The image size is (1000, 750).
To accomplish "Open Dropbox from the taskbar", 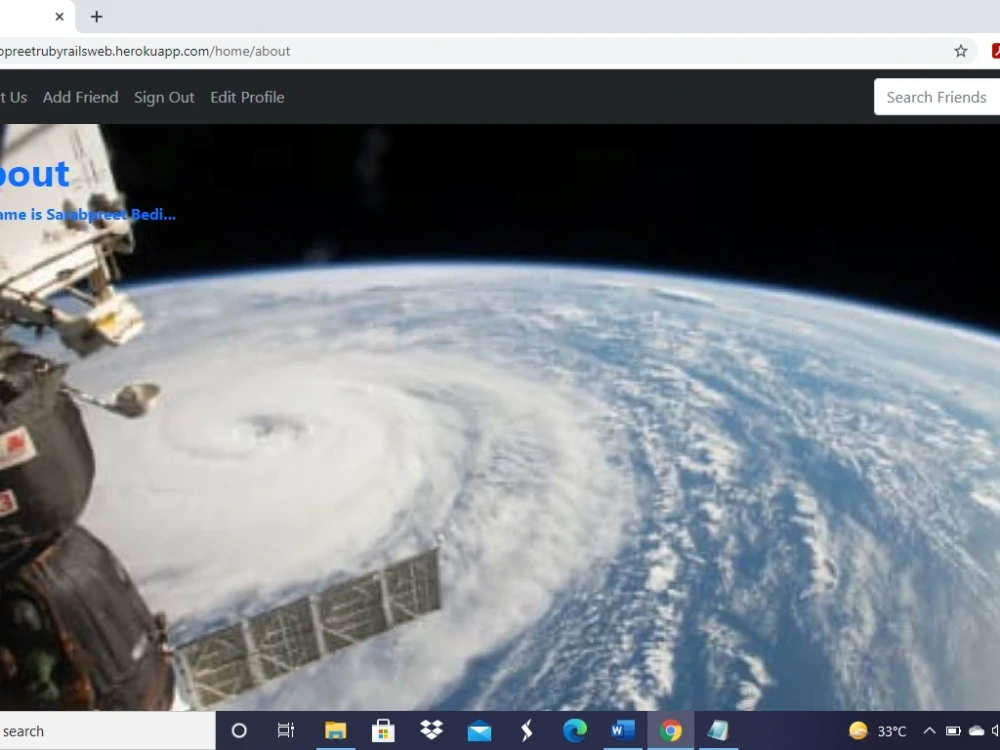I will point(432,730).
